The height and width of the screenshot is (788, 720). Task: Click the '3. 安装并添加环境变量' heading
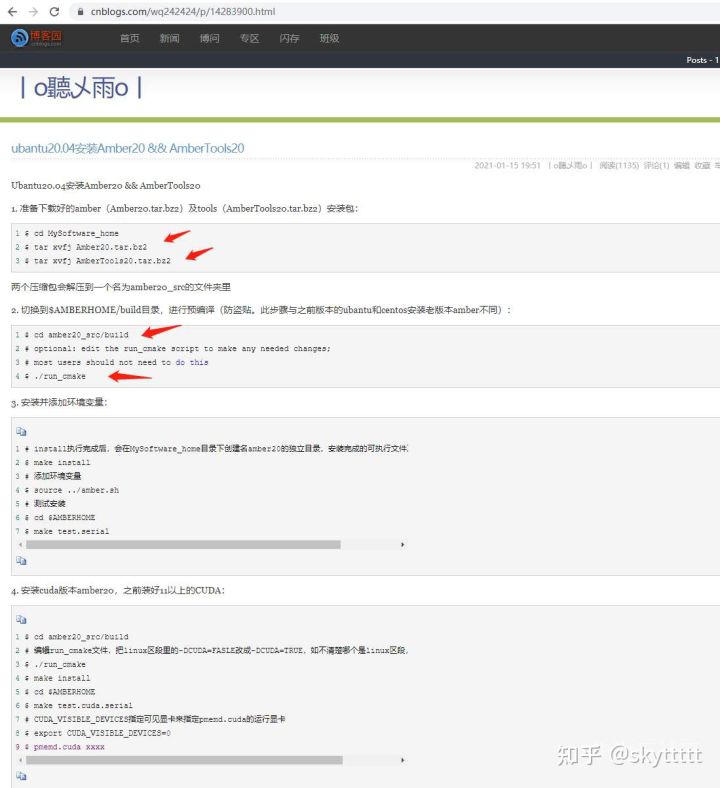tap(59, 402)
